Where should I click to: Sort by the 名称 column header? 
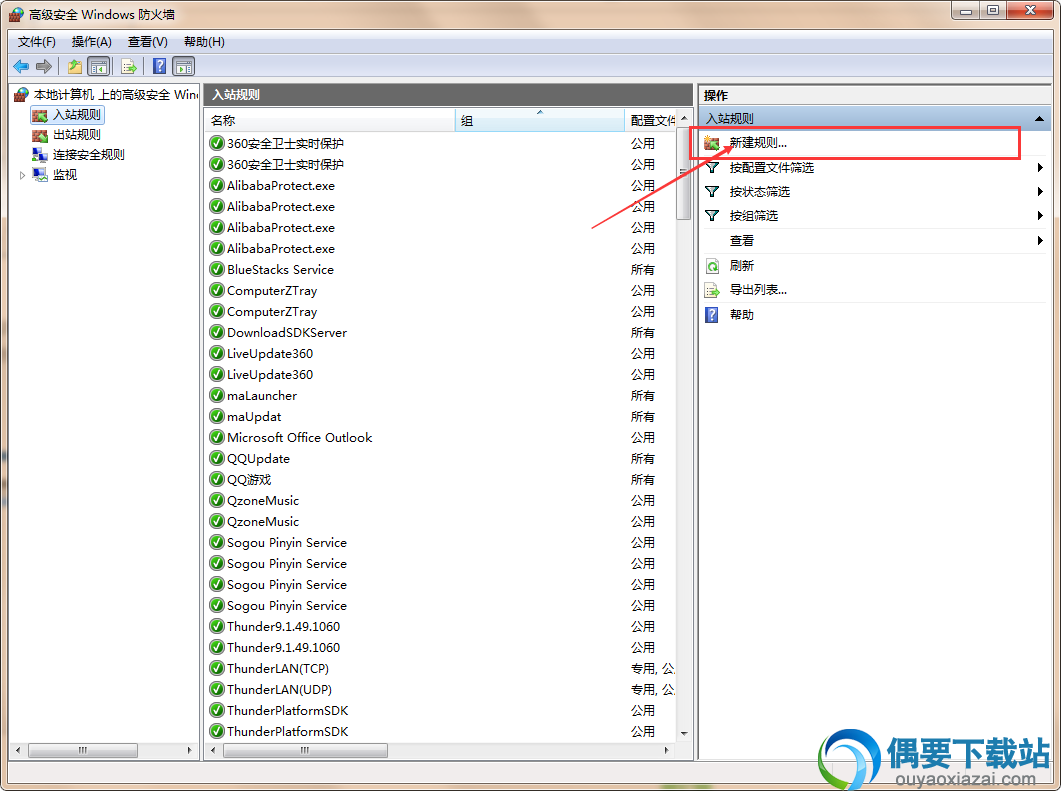click(x=330, y=120)
